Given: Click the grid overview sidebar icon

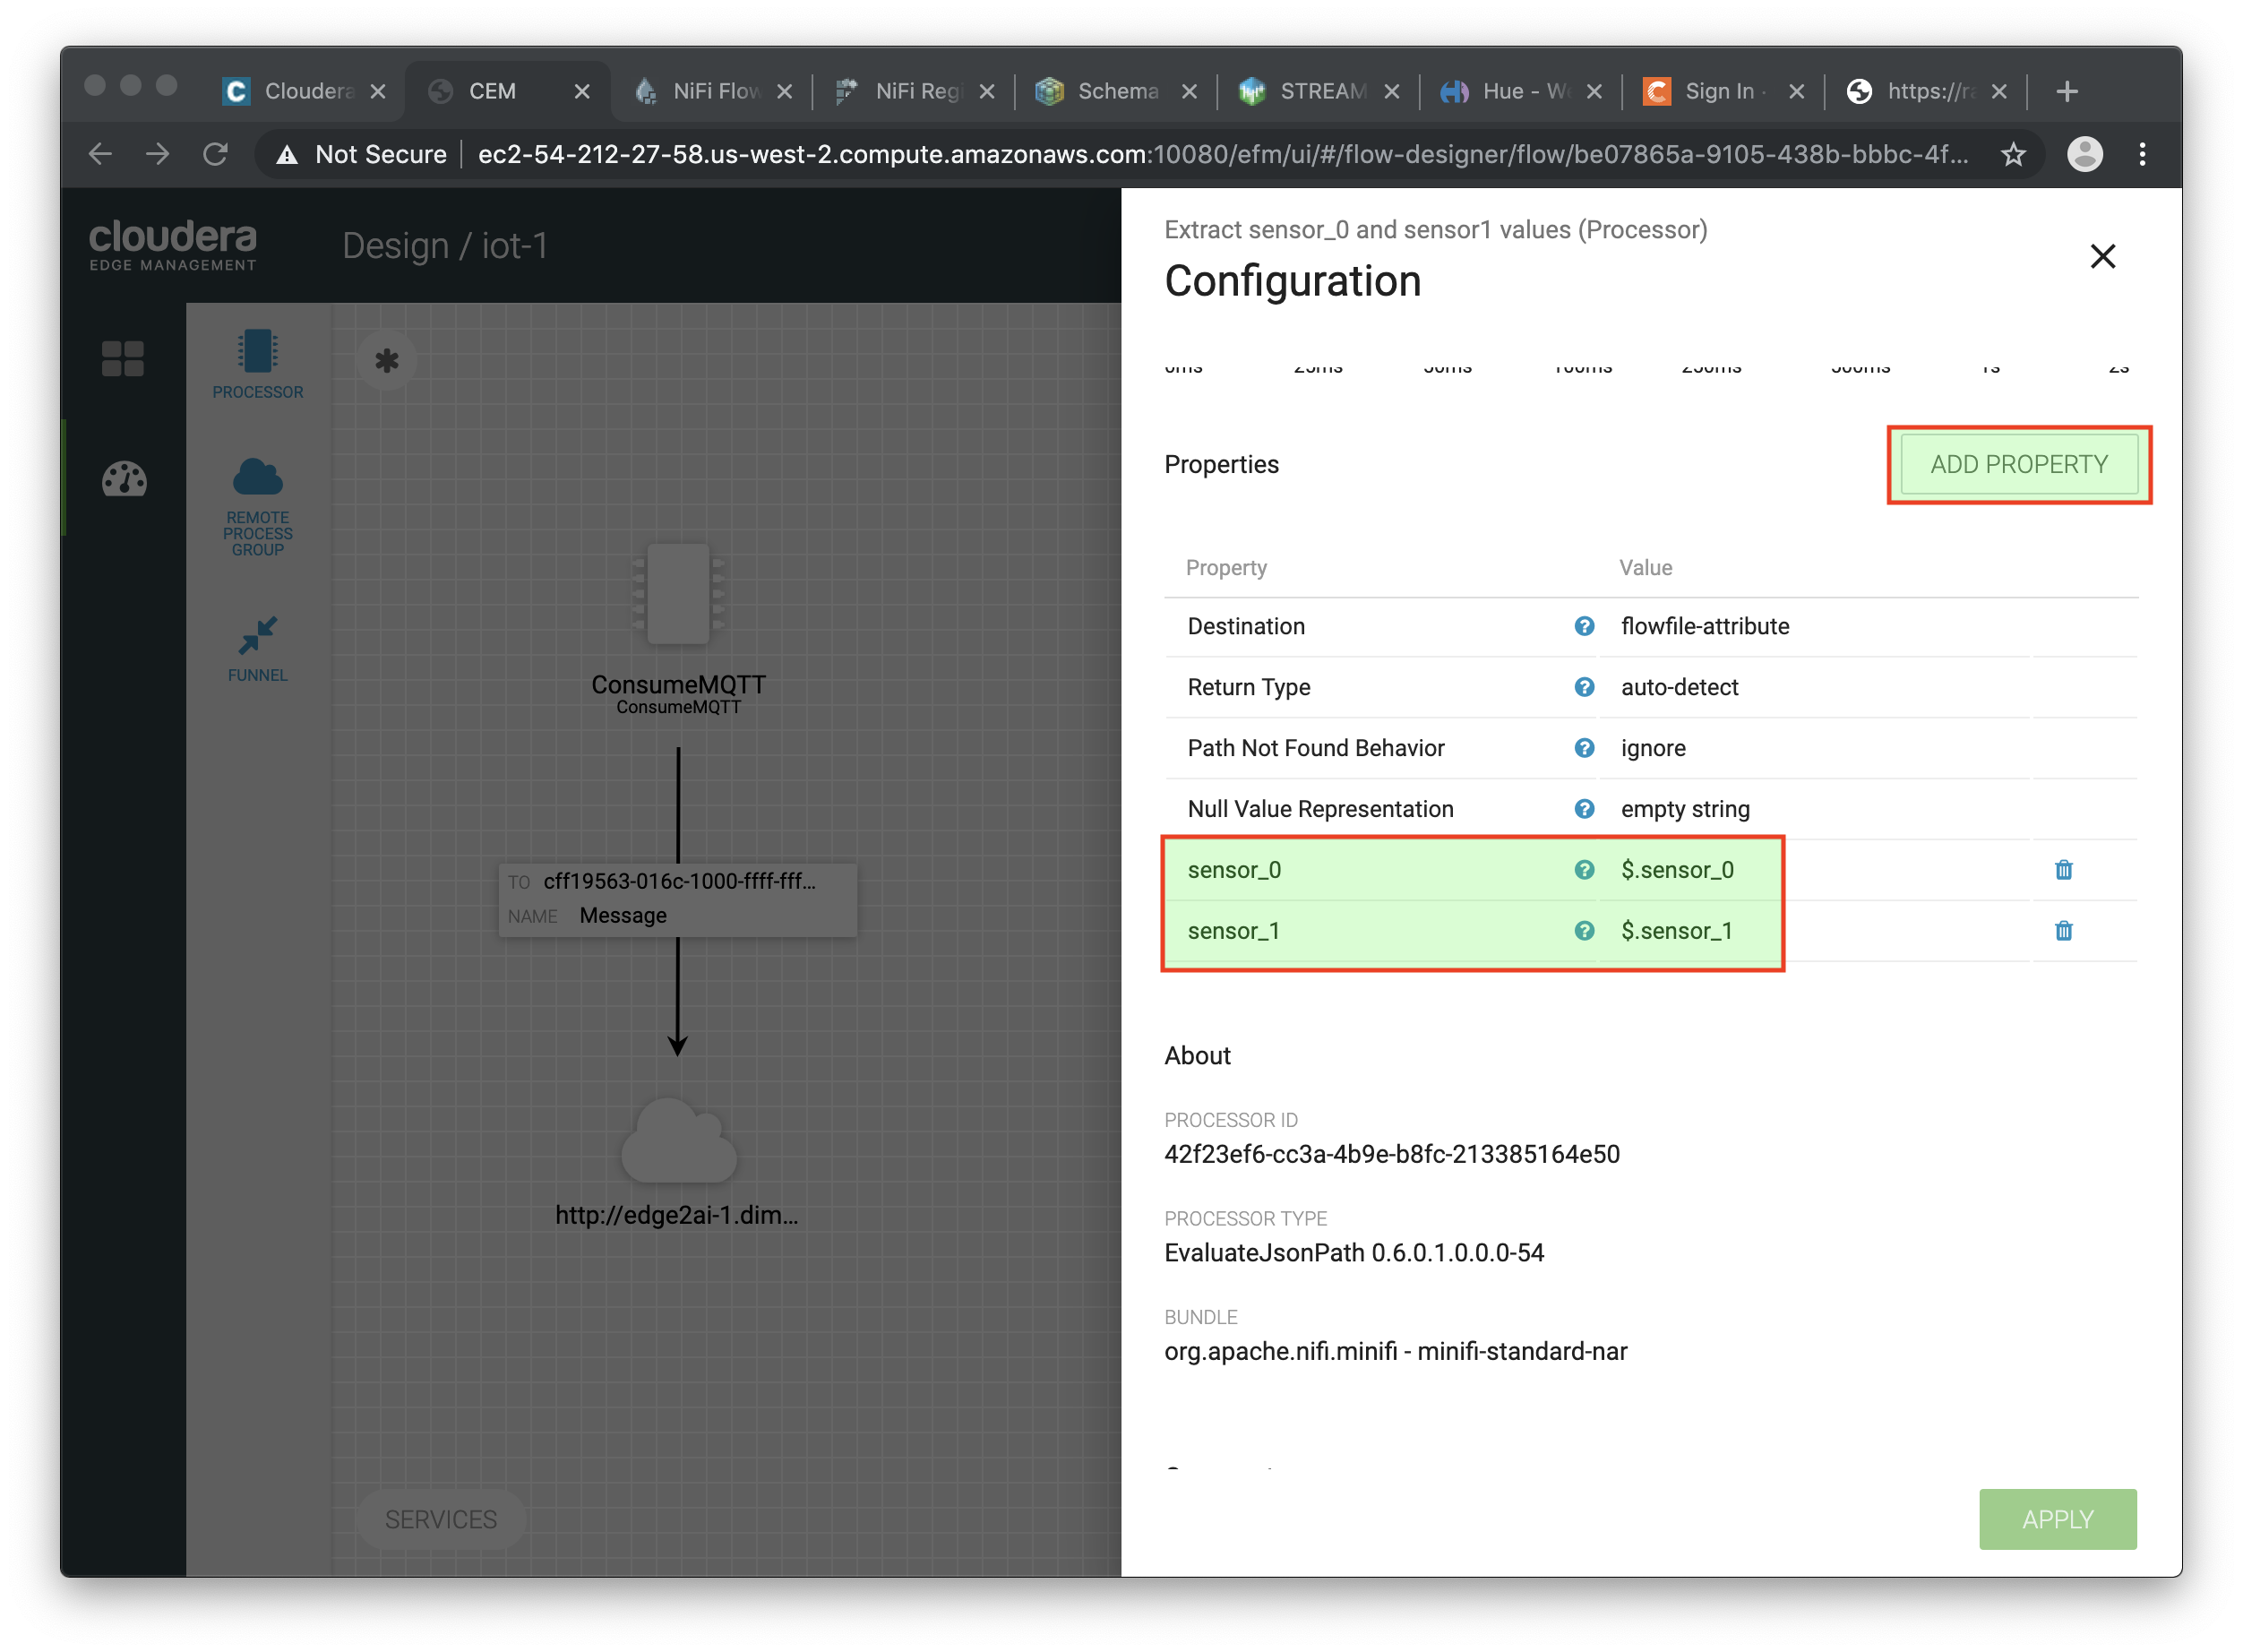Looking at the screenshot, I should 123,358.
